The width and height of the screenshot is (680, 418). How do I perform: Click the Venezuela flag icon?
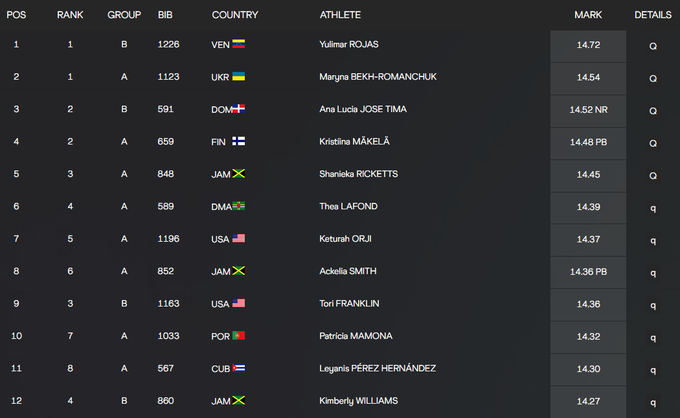point(239,45)
